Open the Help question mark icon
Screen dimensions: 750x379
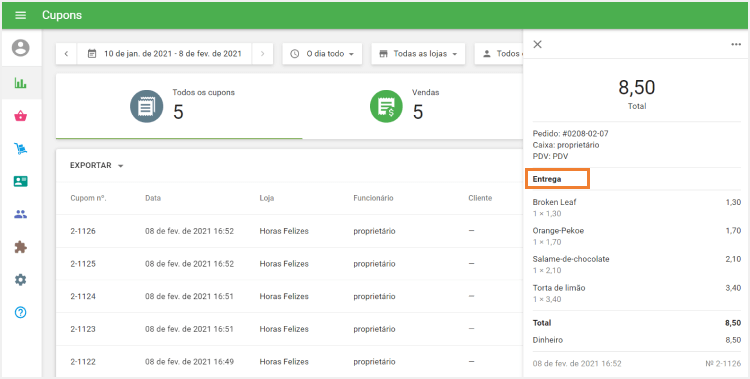(21, 312)
